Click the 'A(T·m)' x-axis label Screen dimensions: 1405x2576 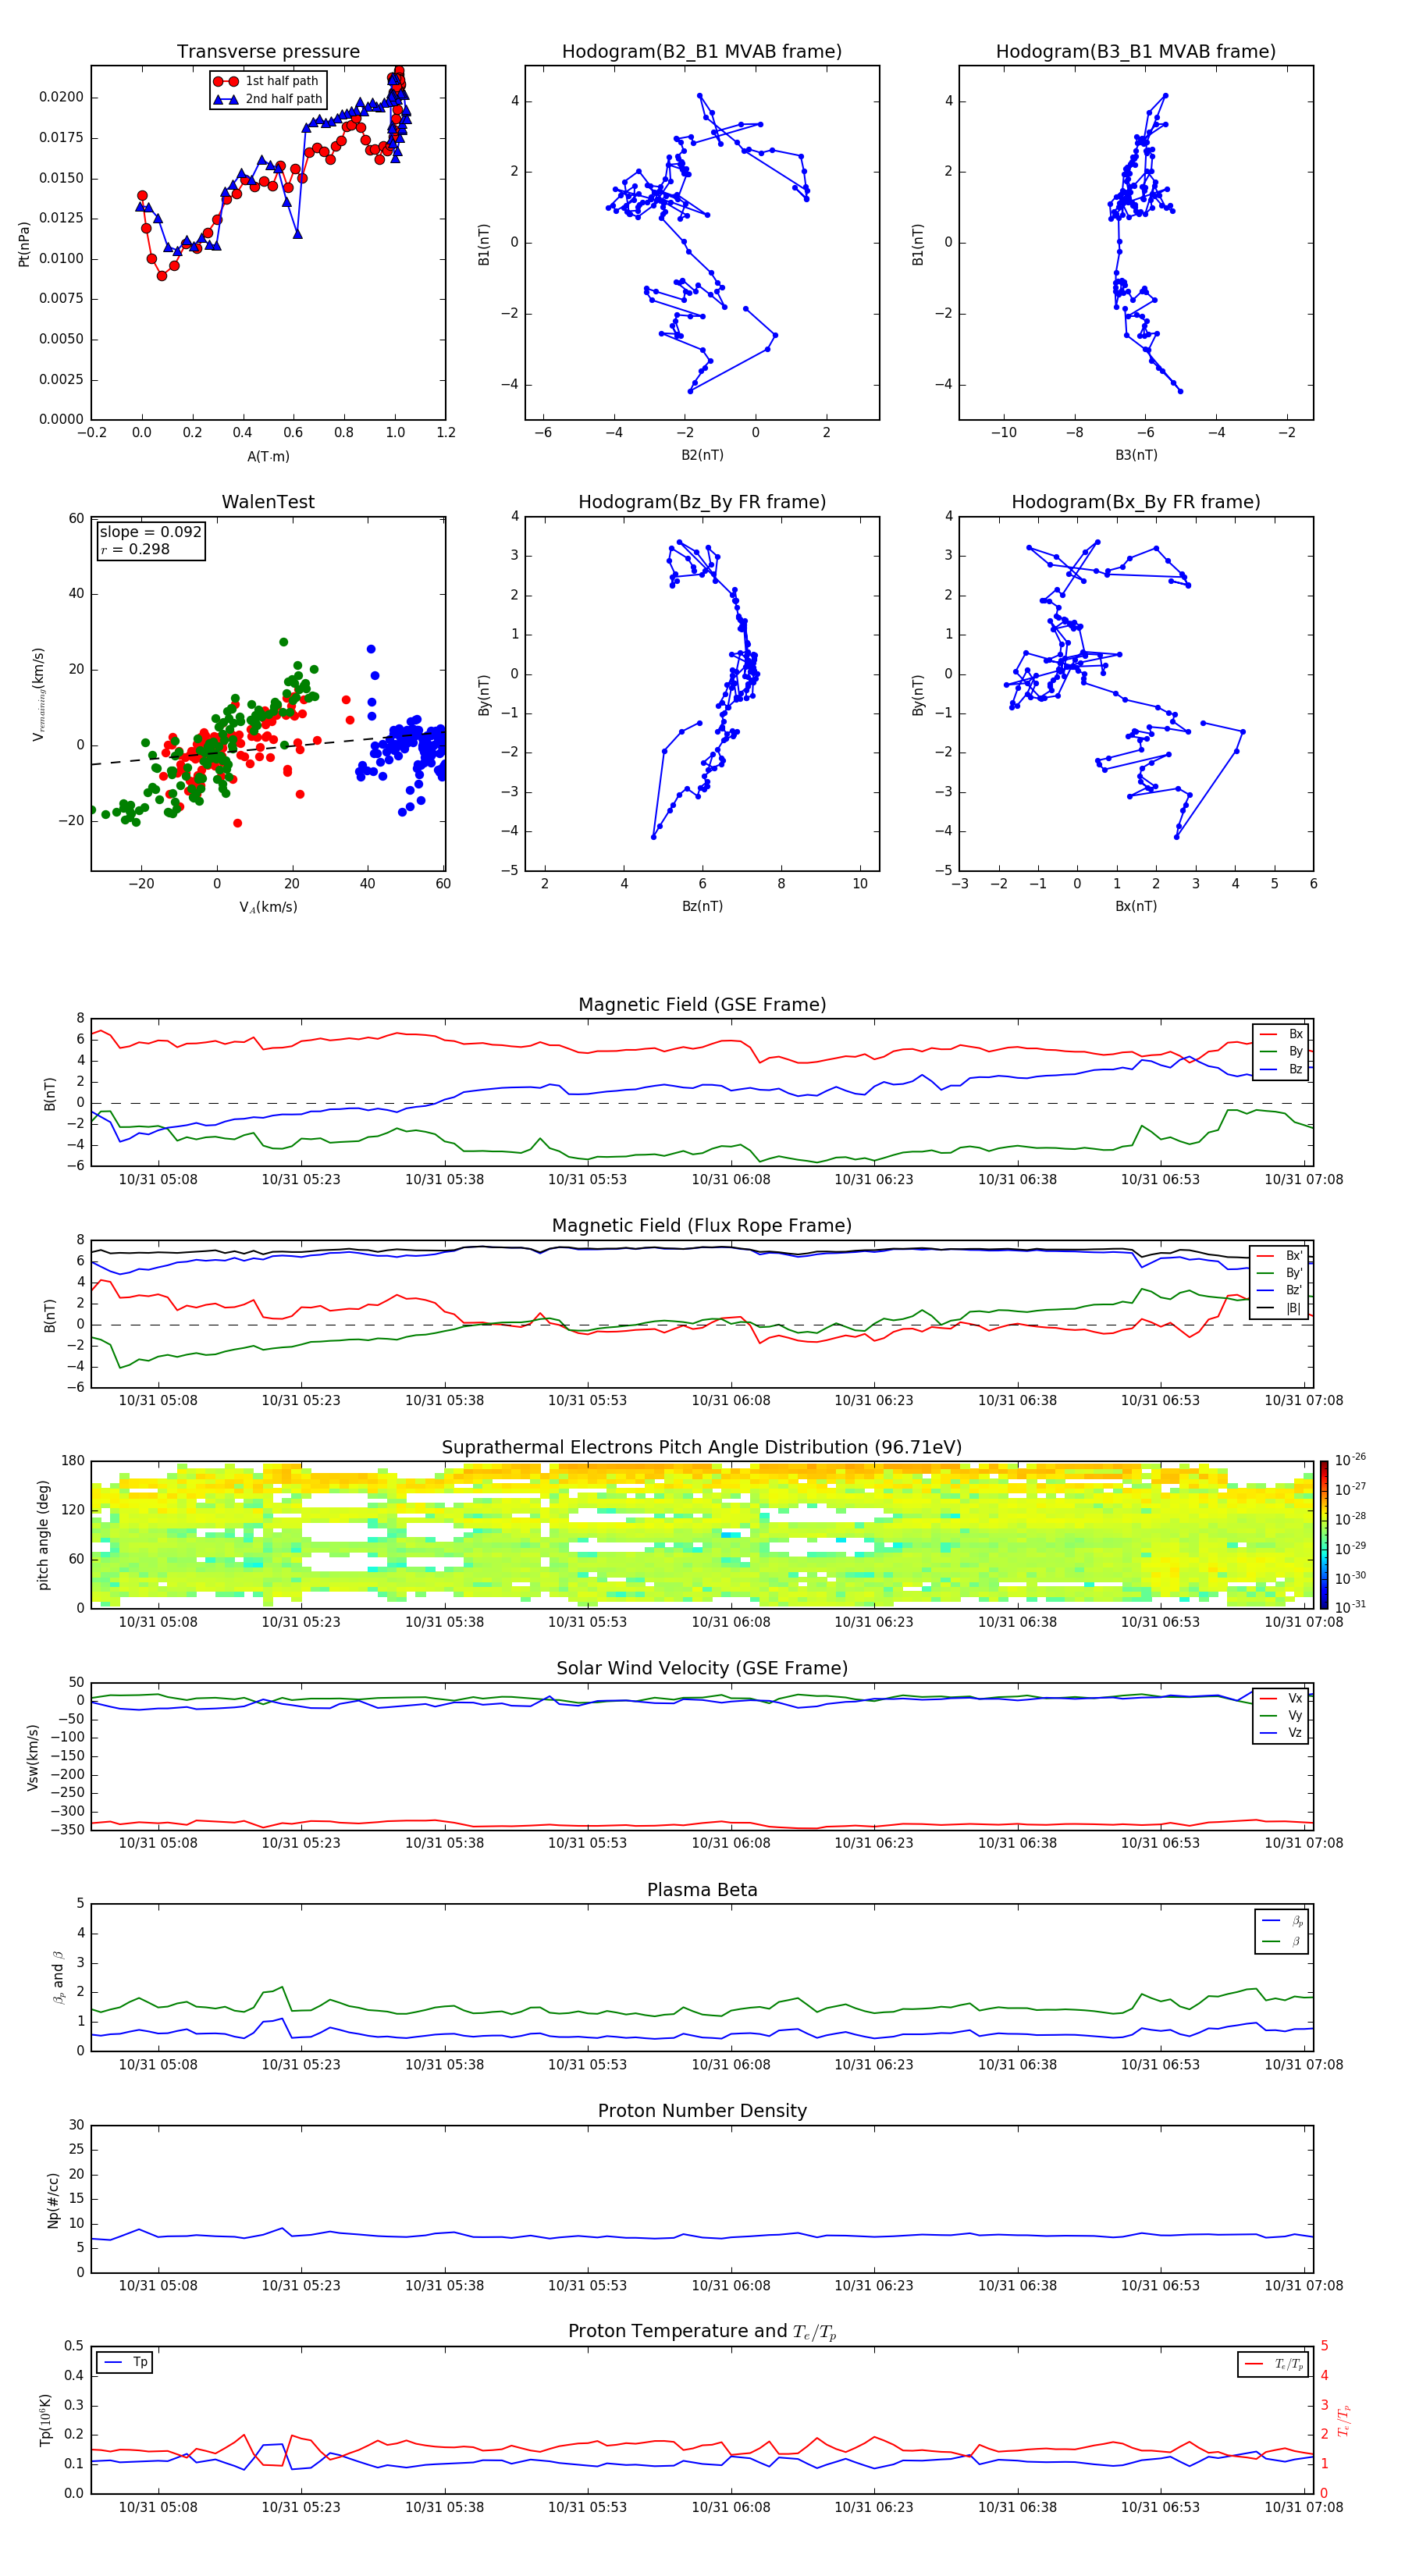(x=268, y=456)
